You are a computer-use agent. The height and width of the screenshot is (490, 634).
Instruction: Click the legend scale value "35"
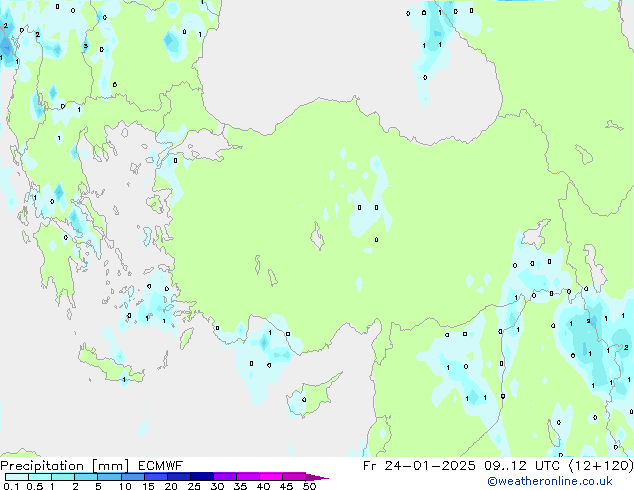[240, 486]
